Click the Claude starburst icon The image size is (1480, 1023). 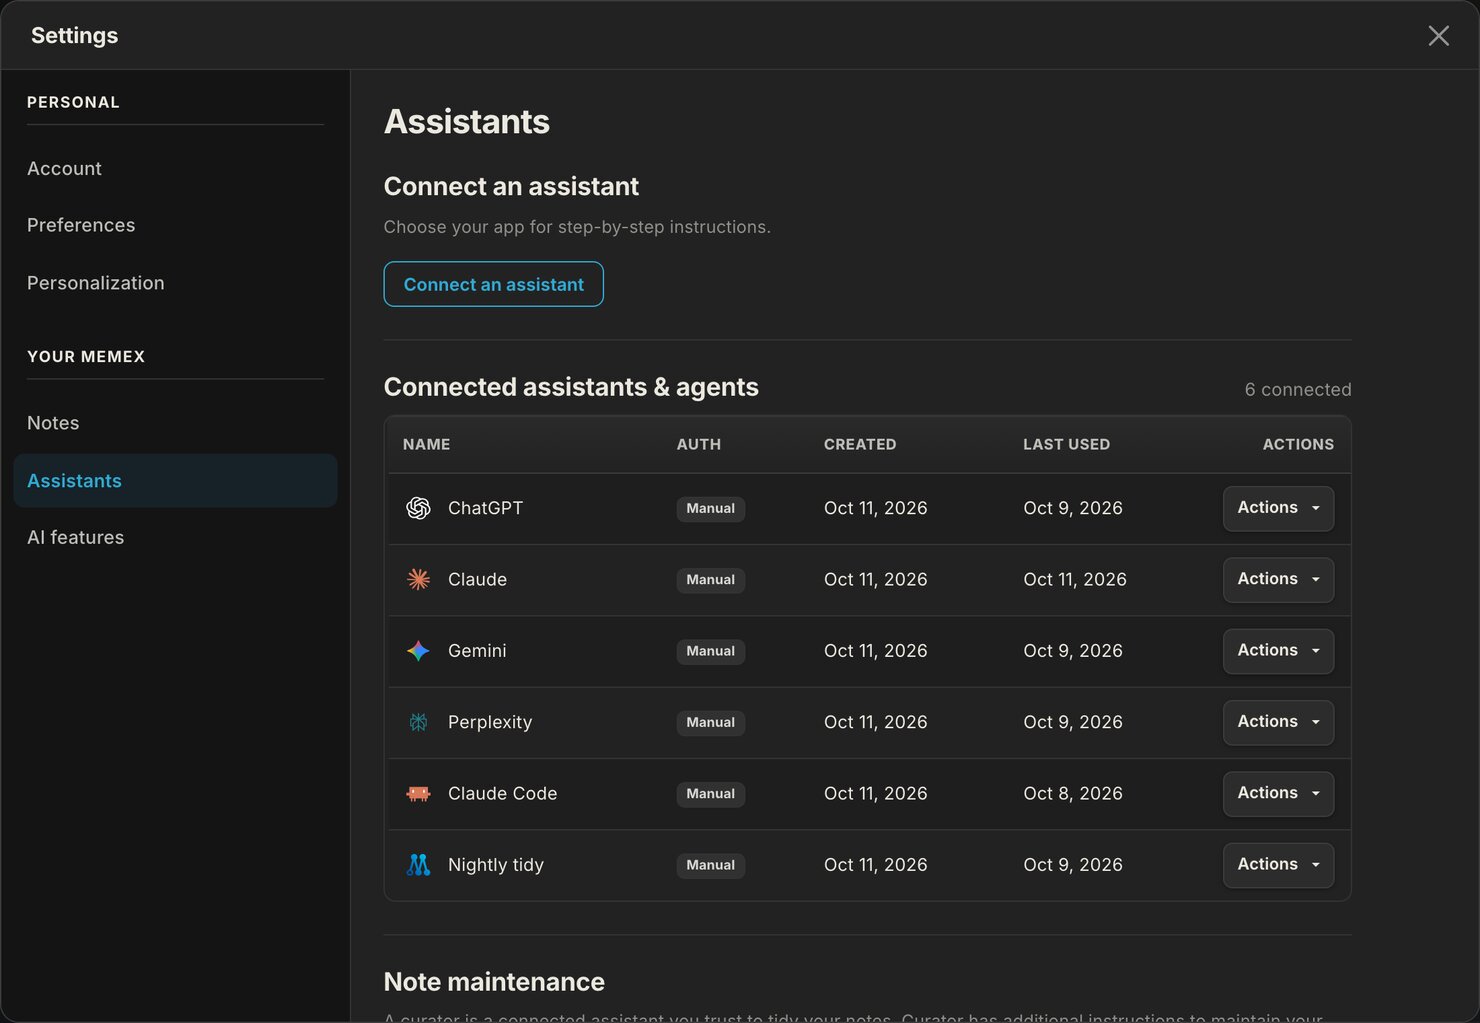(x=418, y=579)
